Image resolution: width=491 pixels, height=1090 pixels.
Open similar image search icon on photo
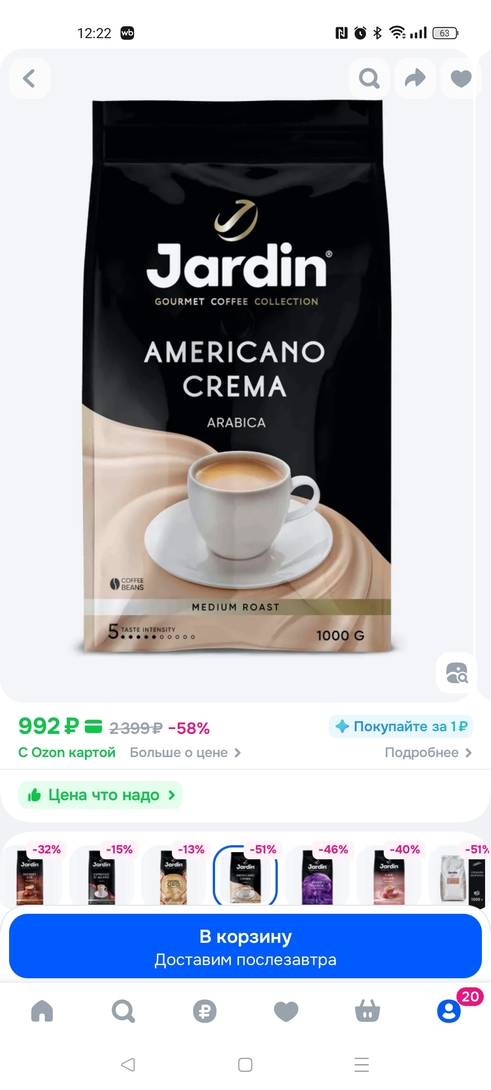[457, 673]
